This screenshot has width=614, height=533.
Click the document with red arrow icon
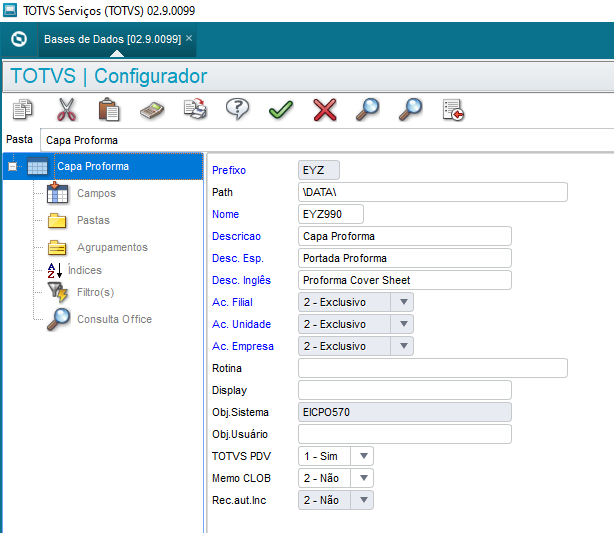pos(453,110)
